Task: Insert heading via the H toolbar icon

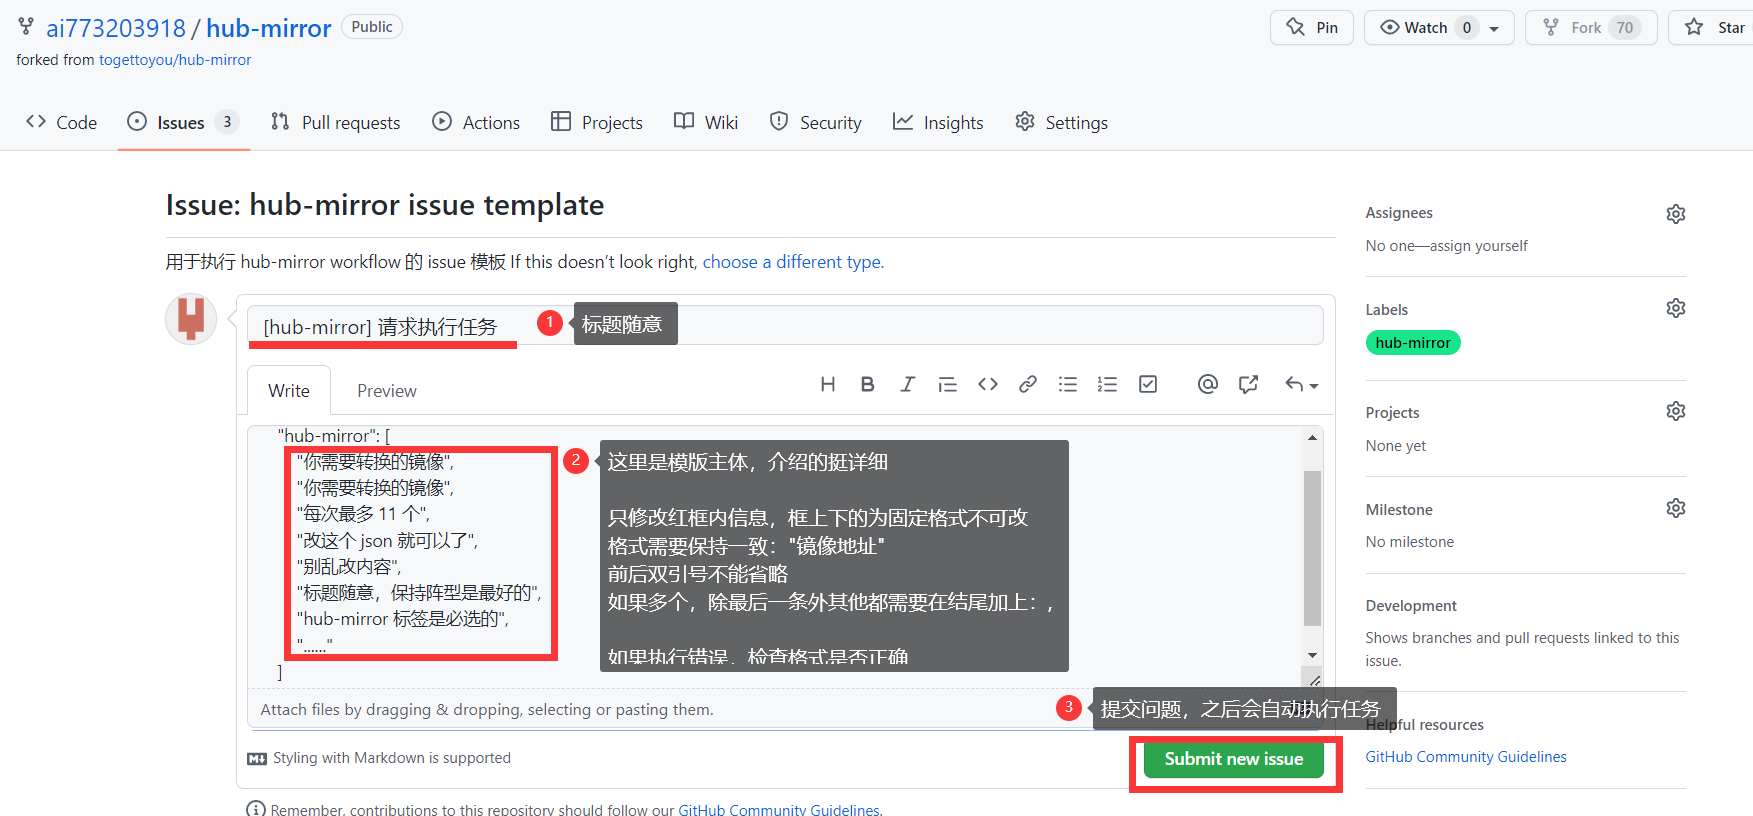Action: (x=828, y=384)
